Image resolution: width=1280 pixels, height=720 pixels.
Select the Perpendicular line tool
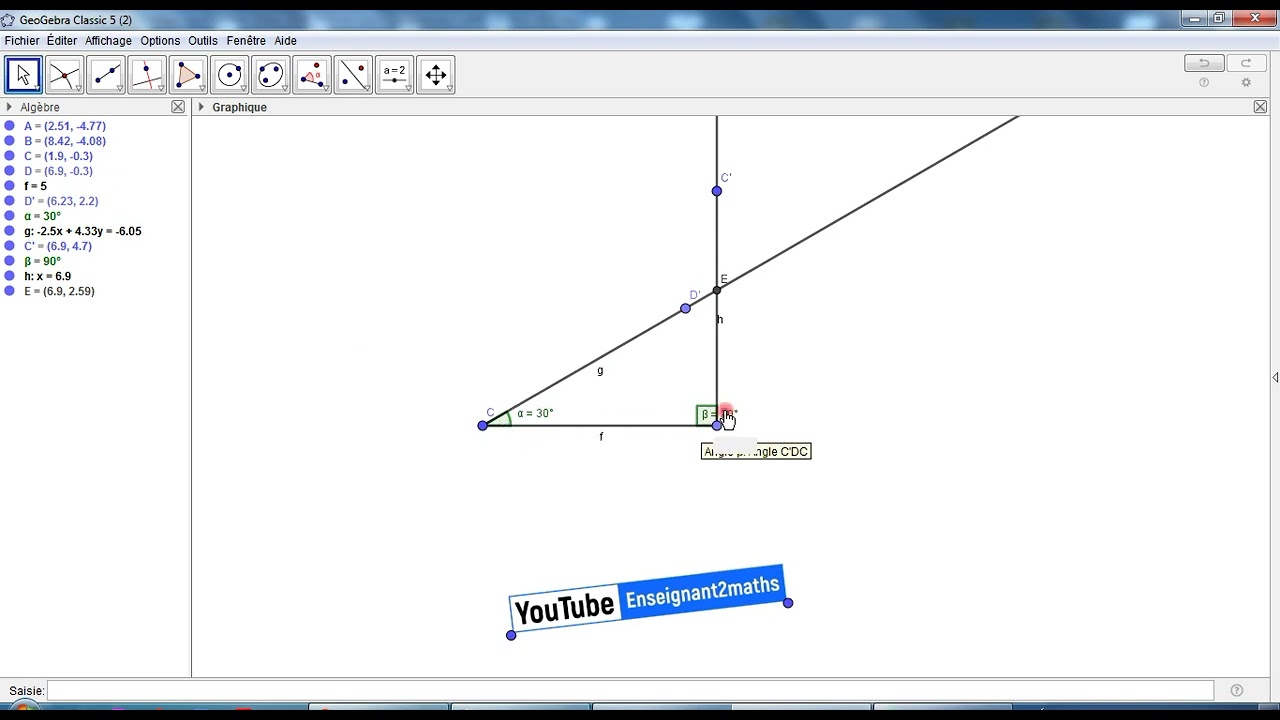[147, 75]
